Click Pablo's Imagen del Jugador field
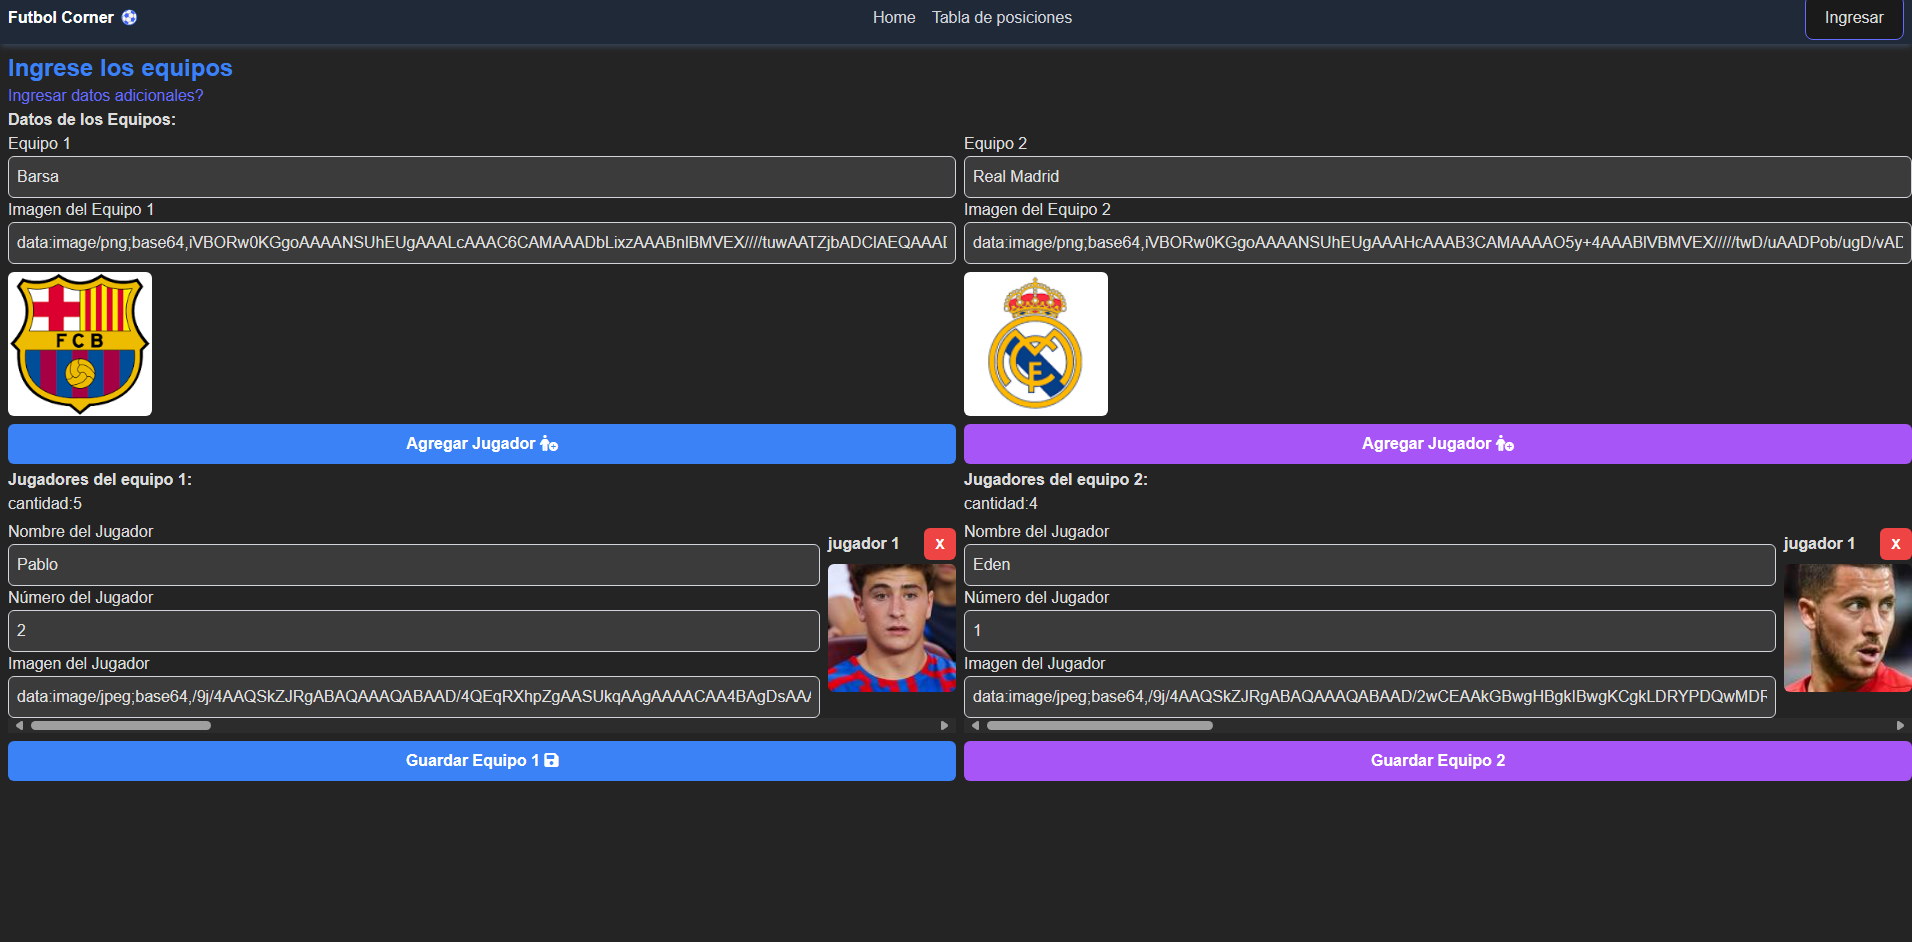This screenshot has width=1912, height=942. coord(414,697)
